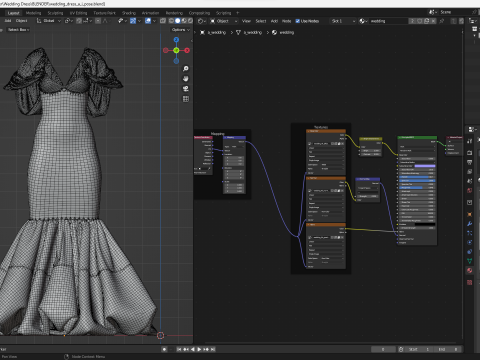The image size is (480, 360).
Task: Uncheck the Use Nodes checkbox
Action: 298,21
